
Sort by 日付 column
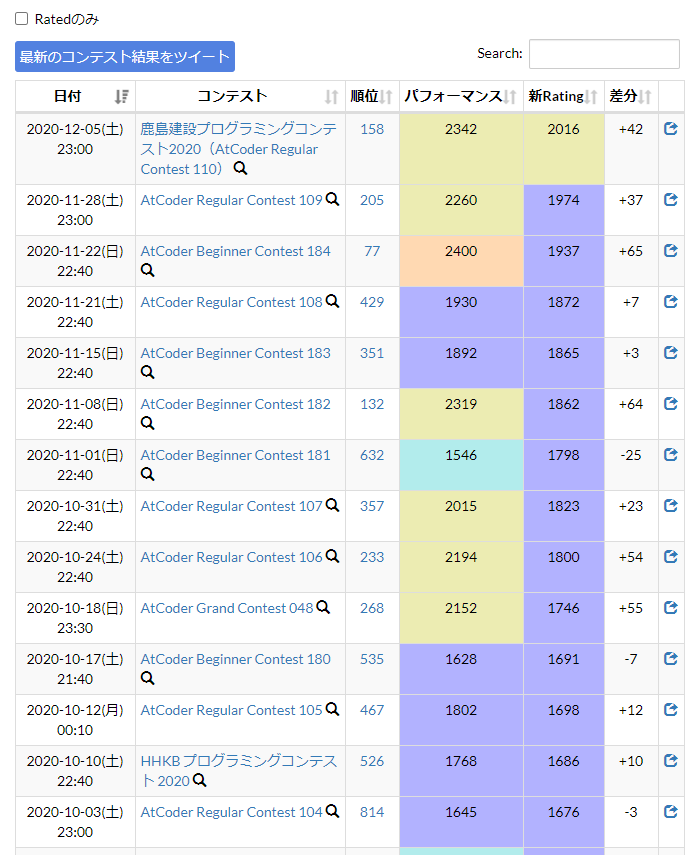(x=75, y=97)
